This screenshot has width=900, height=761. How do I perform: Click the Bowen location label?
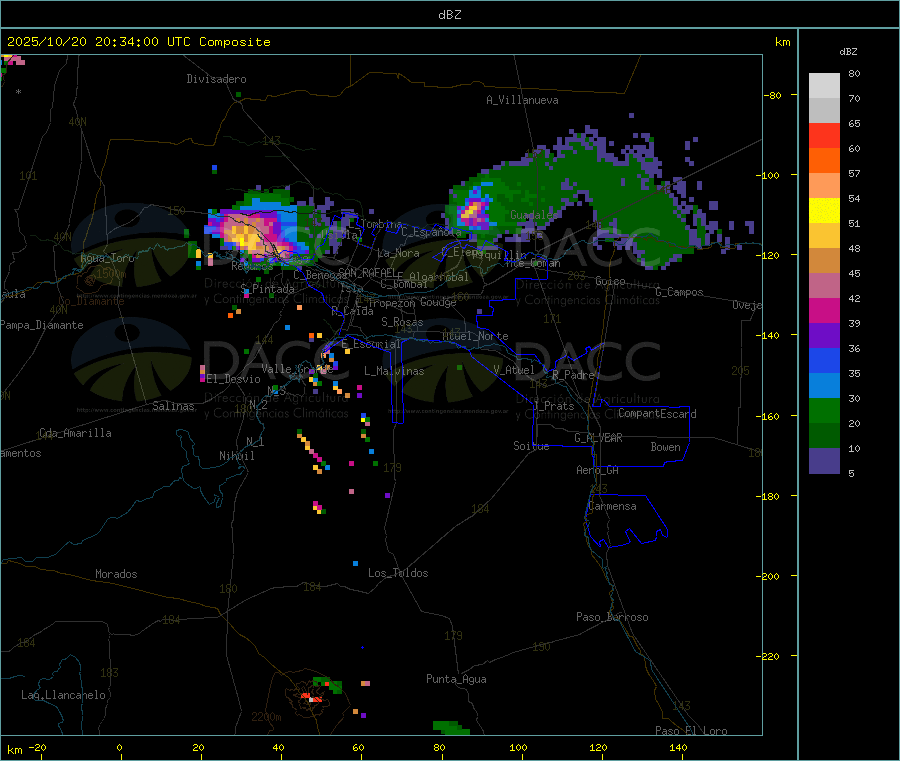click(666, 448)
